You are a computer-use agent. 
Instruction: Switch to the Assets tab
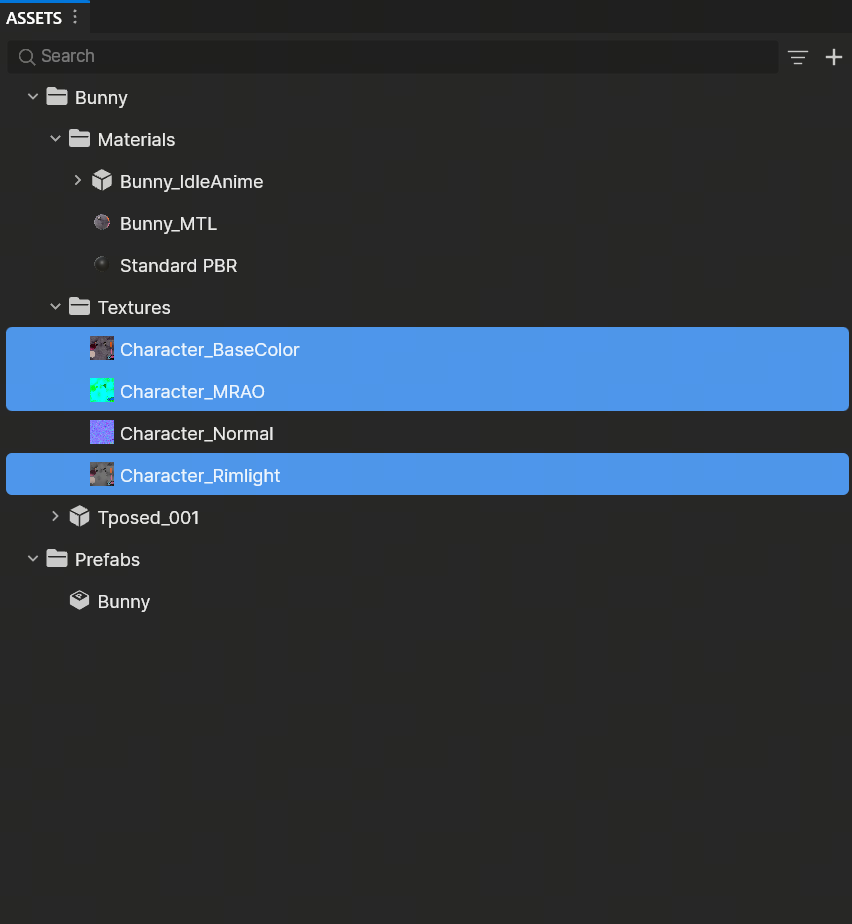[x=34, y=17]
